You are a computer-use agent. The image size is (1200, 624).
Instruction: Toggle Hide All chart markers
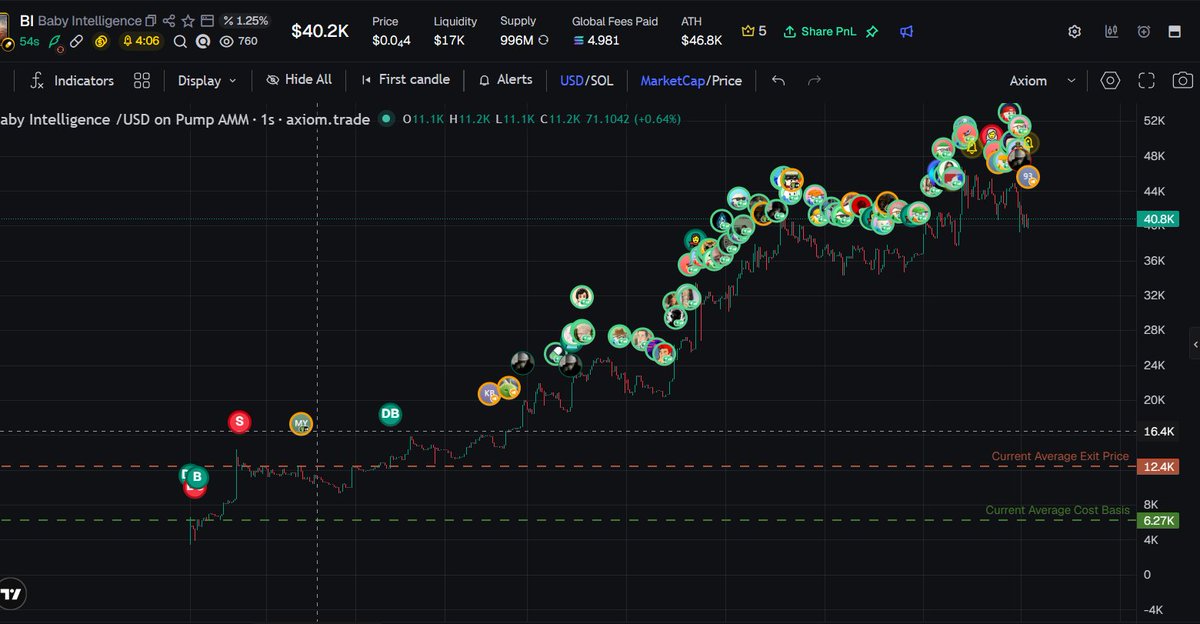pos(299,80)
